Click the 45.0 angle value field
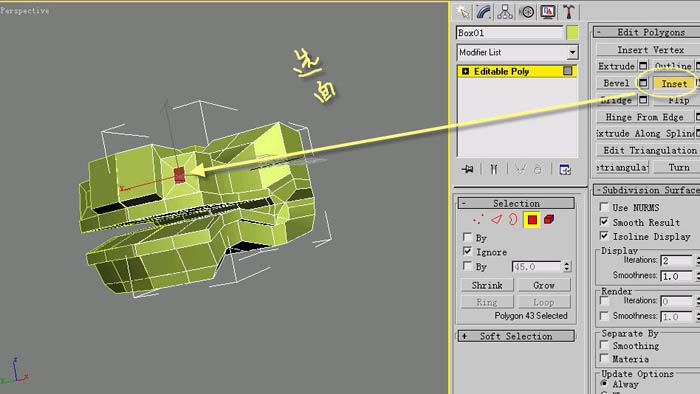 click(536, 267)
